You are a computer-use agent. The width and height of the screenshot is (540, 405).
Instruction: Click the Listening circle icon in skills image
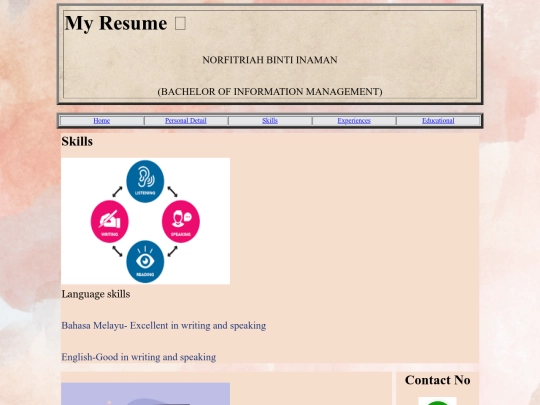point(145,181)
